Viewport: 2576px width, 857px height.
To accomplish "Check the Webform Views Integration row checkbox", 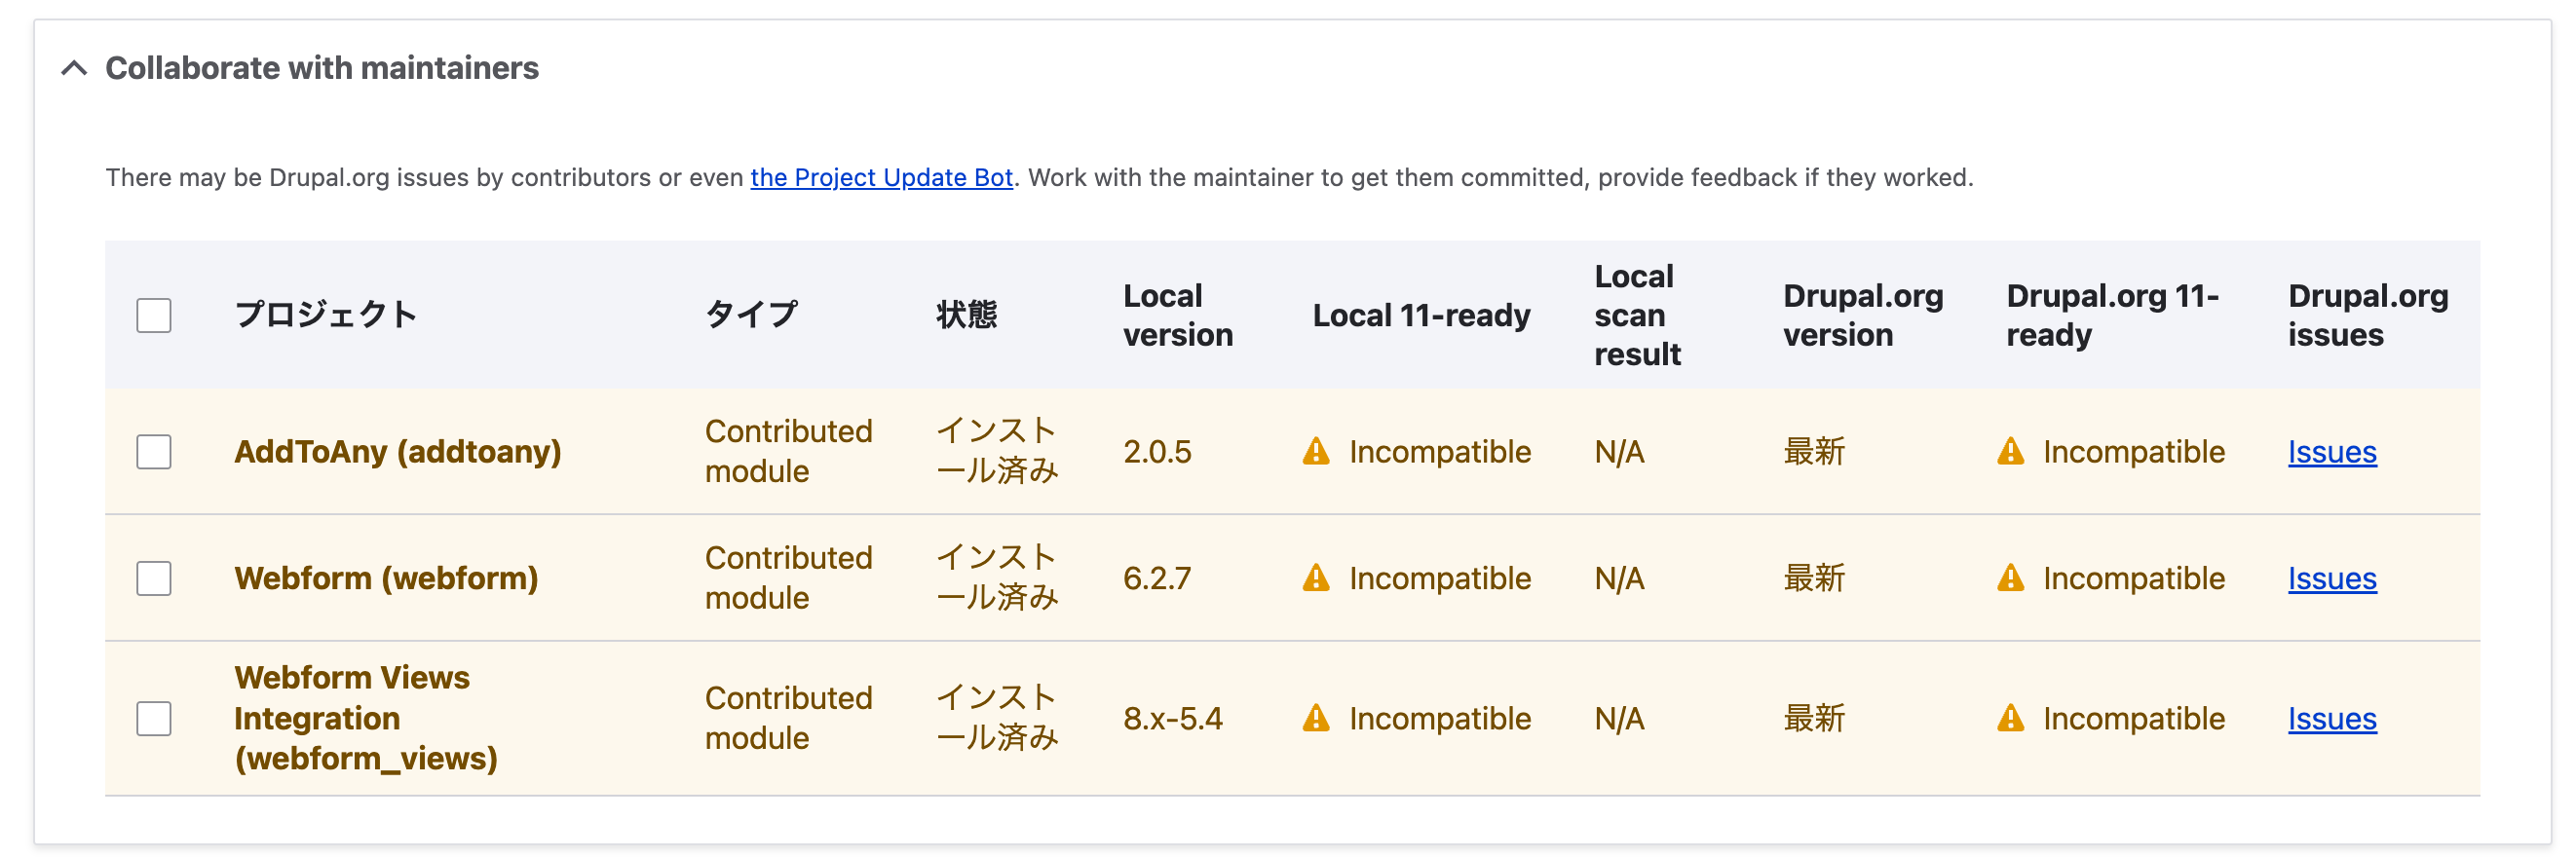I will [154, 718].
